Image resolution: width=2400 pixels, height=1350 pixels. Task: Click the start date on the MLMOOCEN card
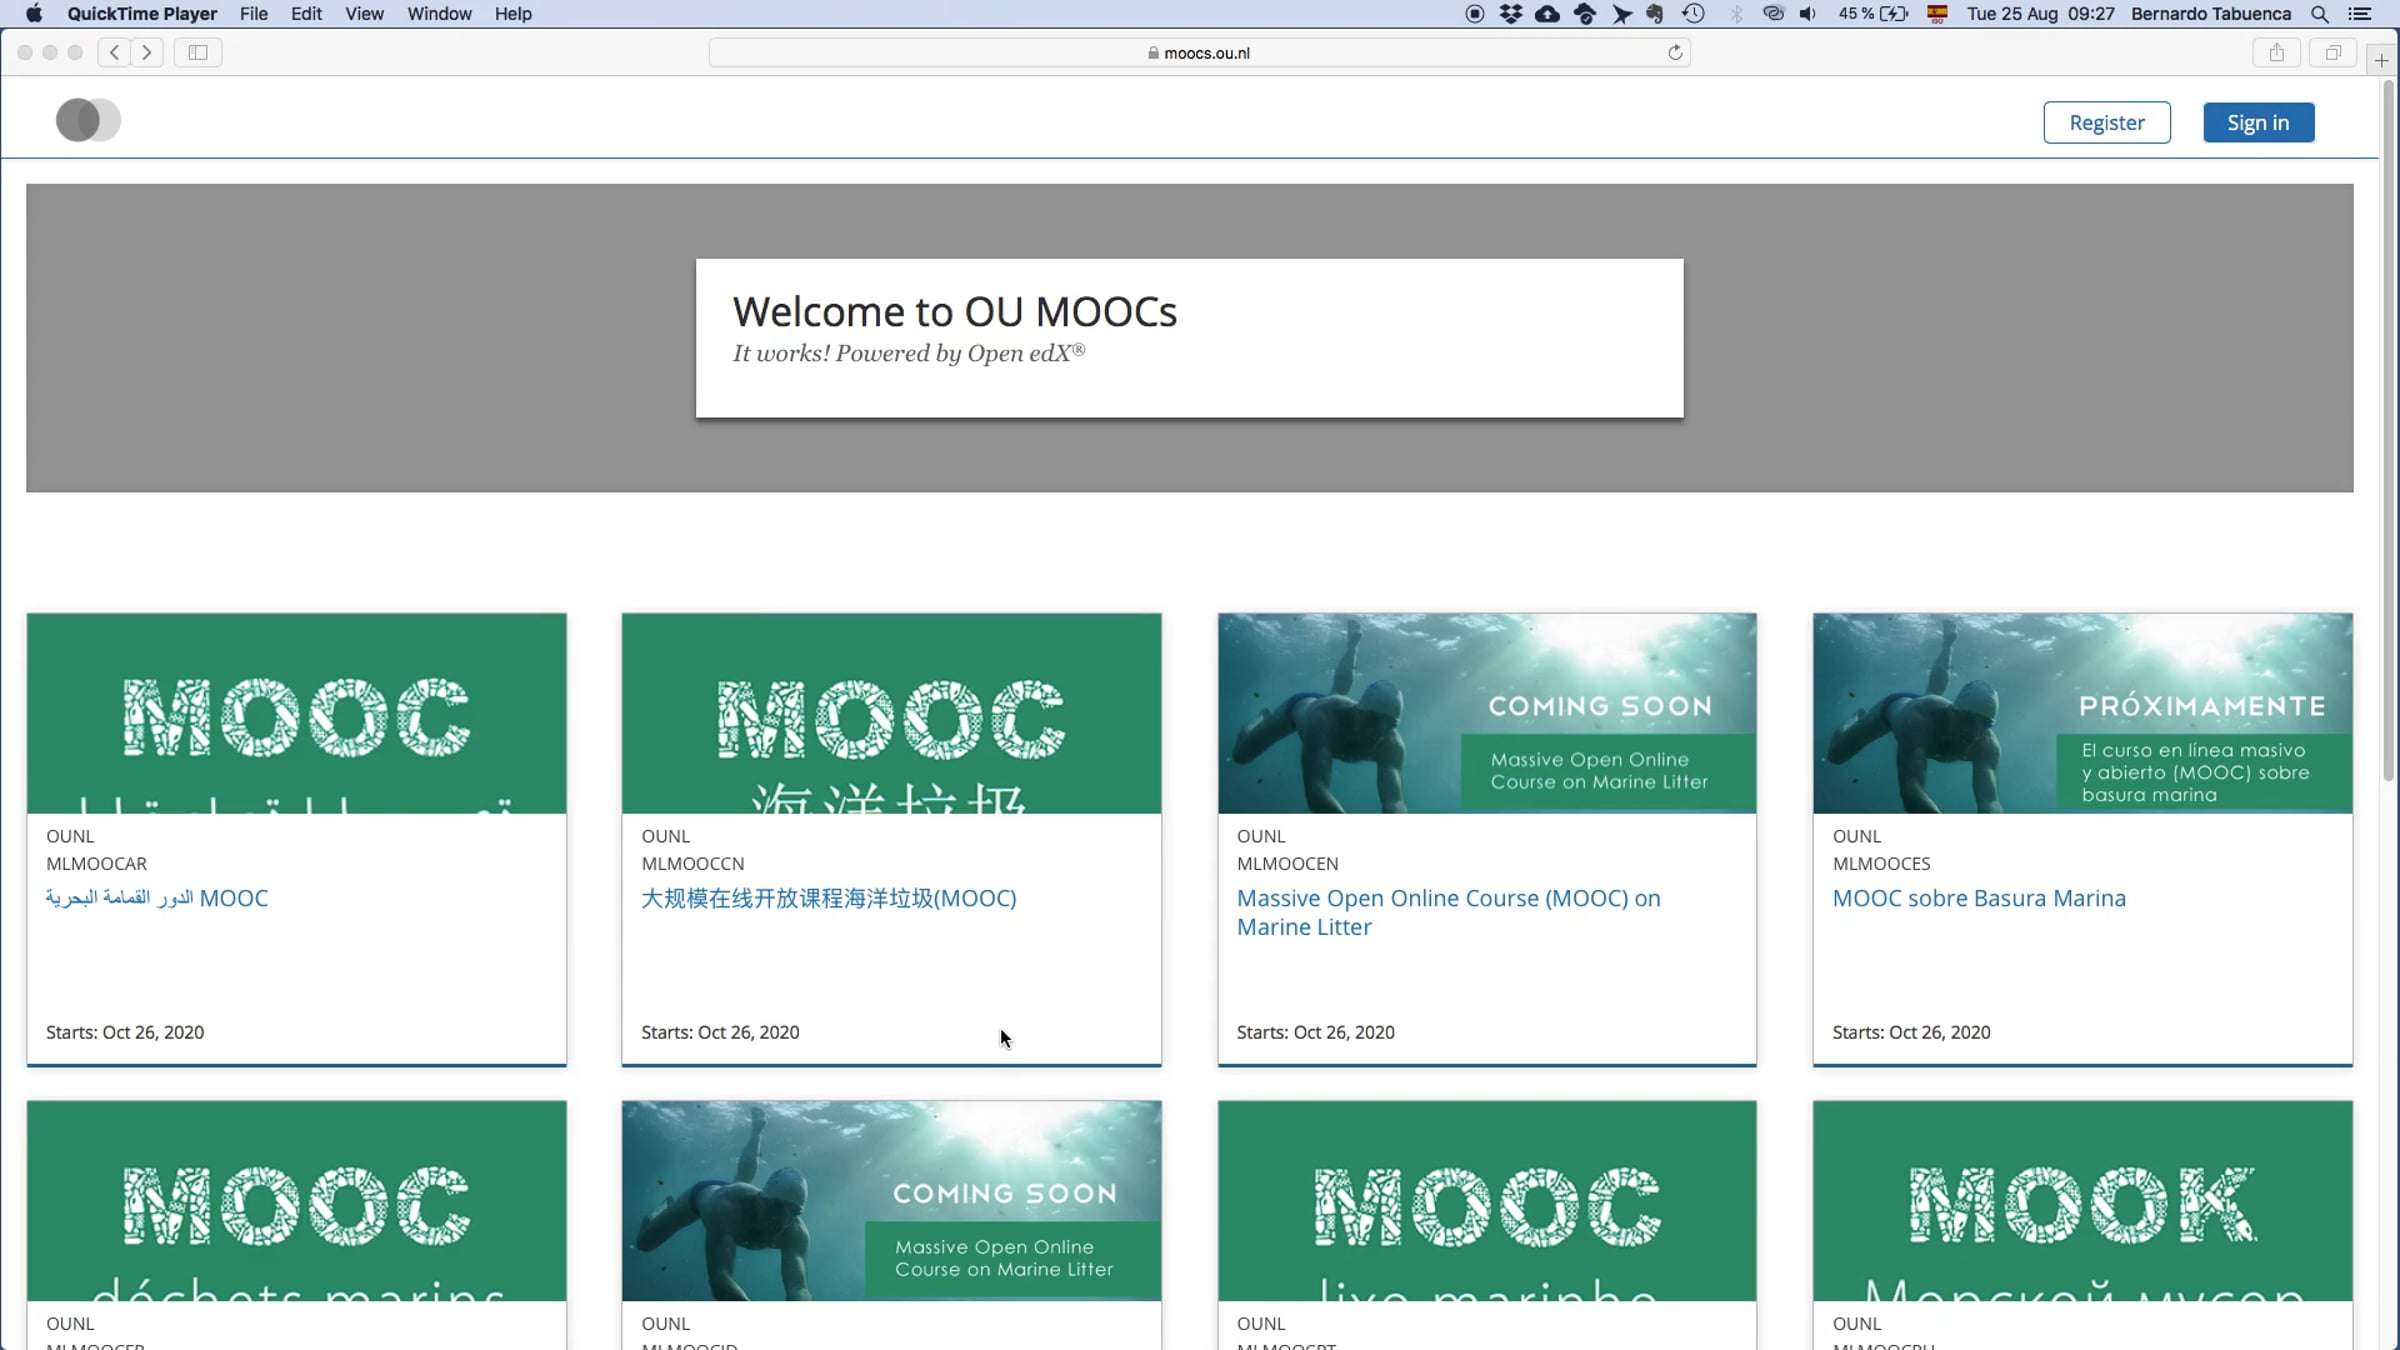(x=1316, y=1032)
